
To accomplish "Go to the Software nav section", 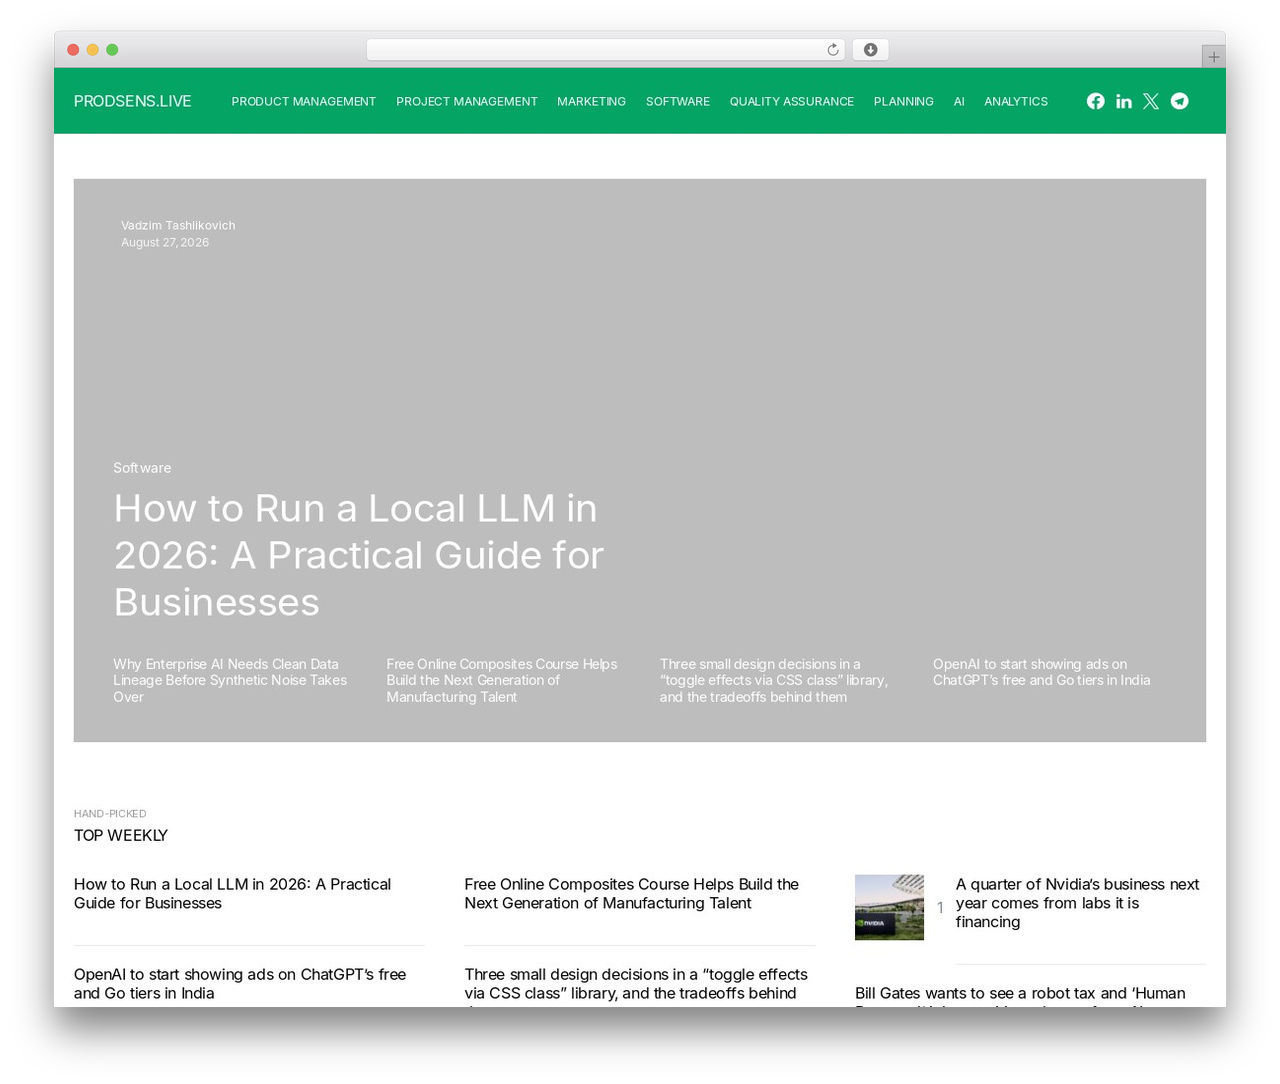I will point(678,102).
